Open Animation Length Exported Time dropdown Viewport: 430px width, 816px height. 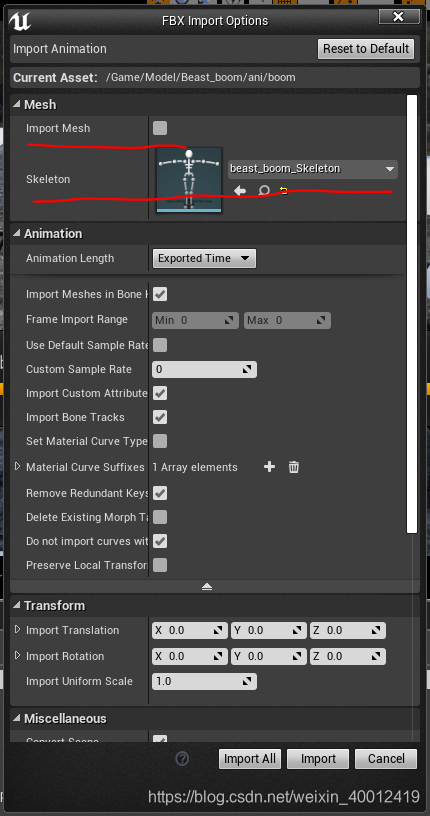coord(204,258)
